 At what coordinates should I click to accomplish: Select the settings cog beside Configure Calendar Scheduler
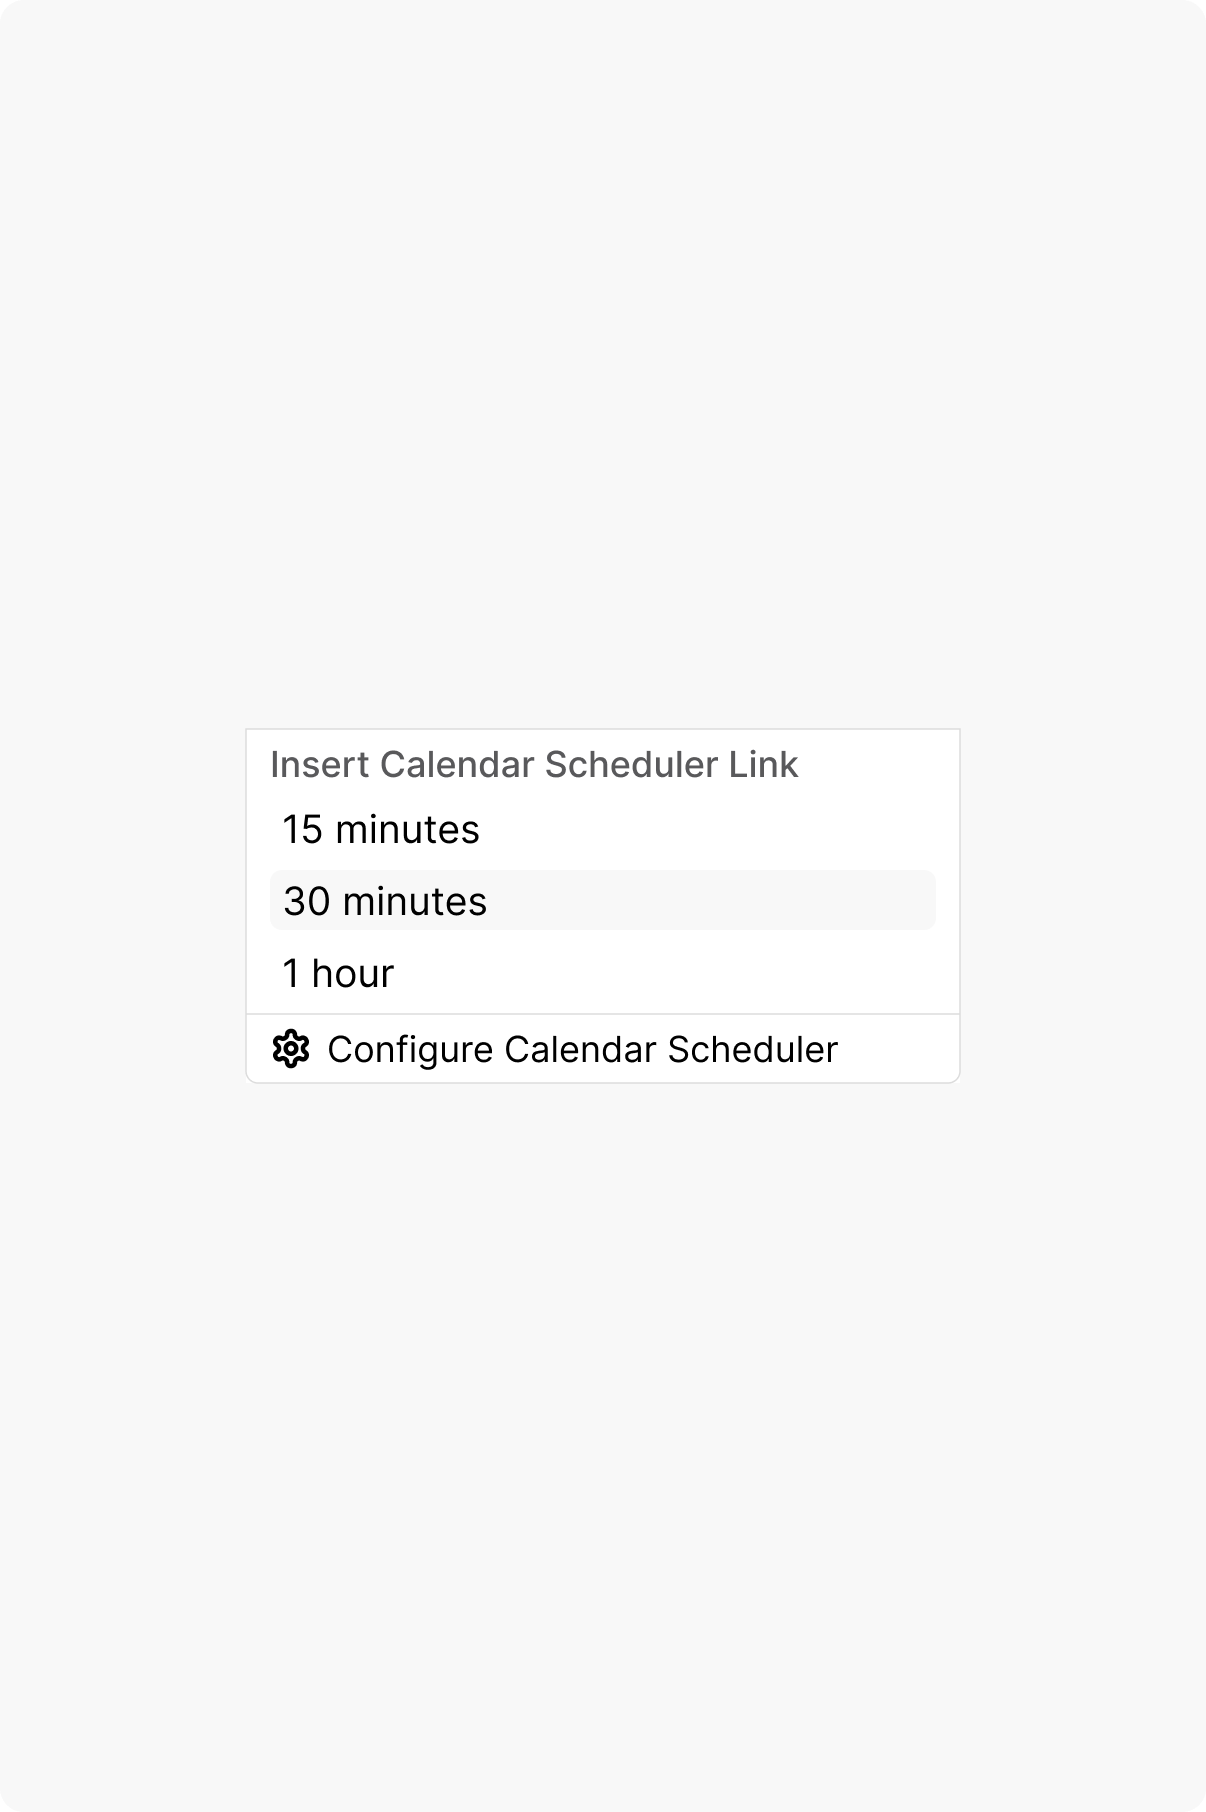290,1048
